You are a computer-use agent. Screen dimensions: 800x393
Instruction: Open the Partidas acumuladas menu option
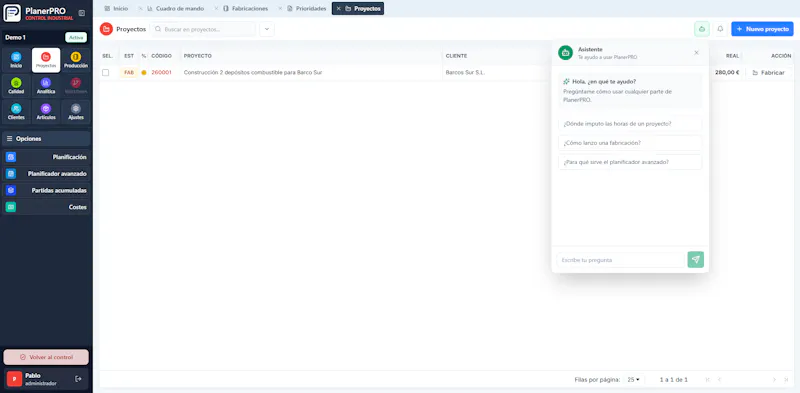pyautogui.click(x=46, y=190)
